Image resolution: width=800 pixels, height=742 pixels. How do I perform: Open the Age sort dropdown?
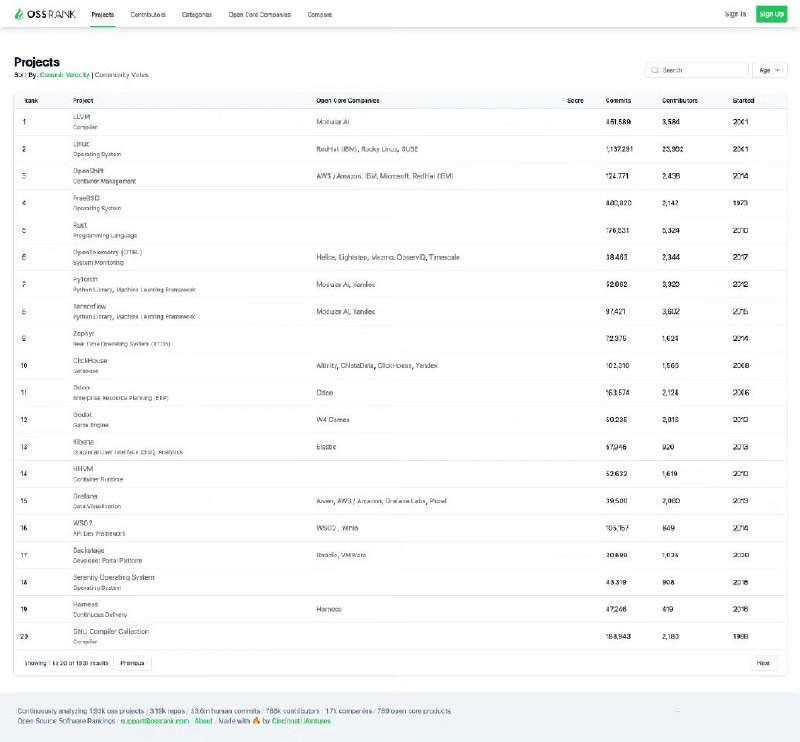tap(769, 70)
